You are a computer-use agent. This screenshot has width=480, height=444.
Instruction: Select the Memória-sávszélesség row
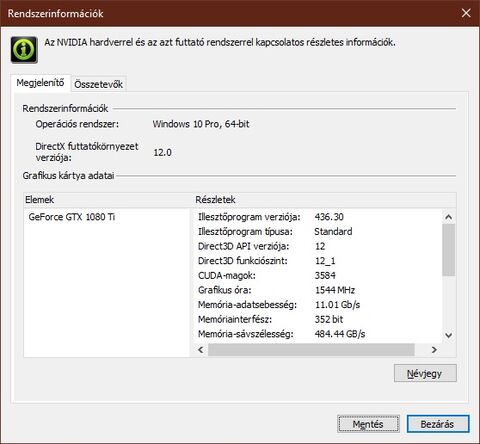pos(318,334)
